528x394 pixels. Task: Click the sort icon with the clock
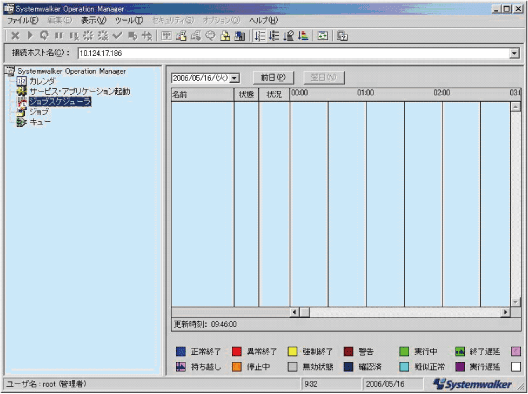click(x=289, y=36)
